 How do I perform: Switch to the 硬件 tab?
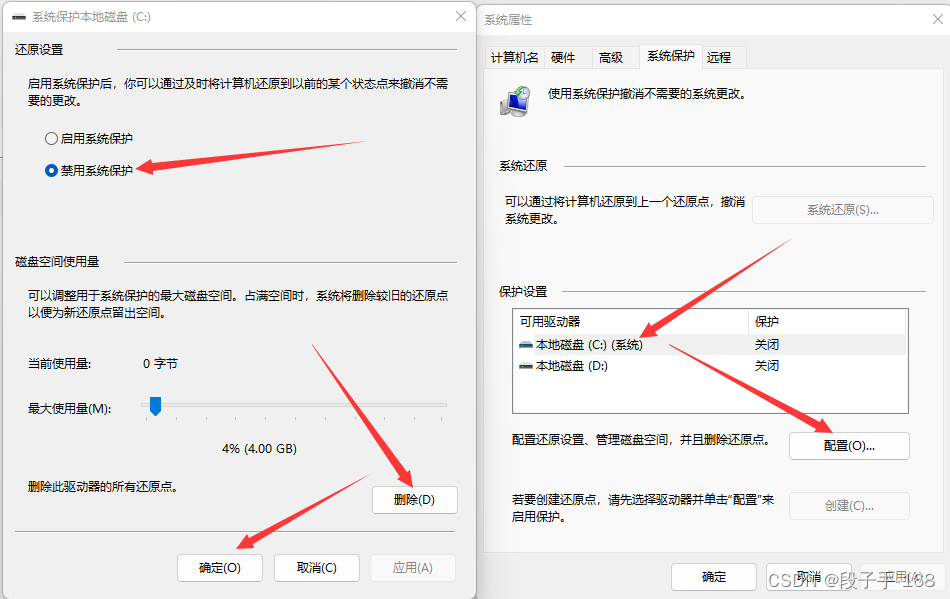coord(565,57)
